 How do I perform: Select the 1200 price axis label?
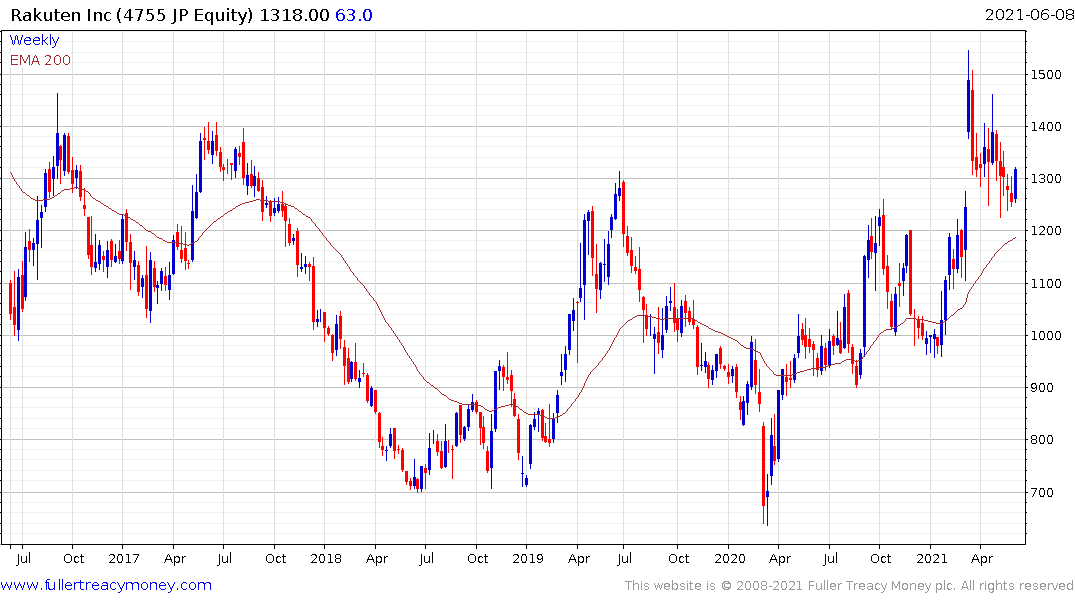1046,231
